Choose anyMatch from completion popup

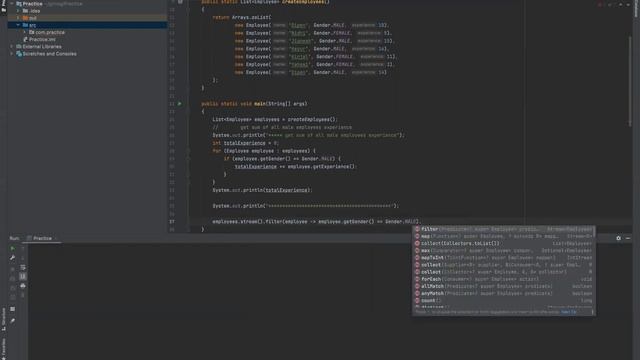click(503, 293)
